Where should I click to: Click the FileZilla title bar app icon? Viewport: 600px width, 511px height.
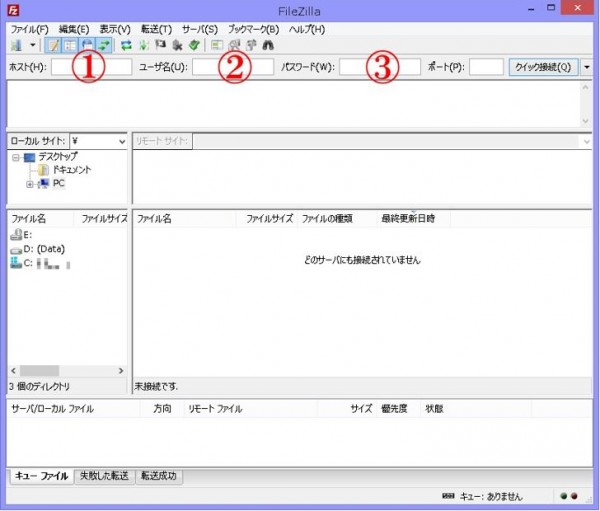click(13, 11)
